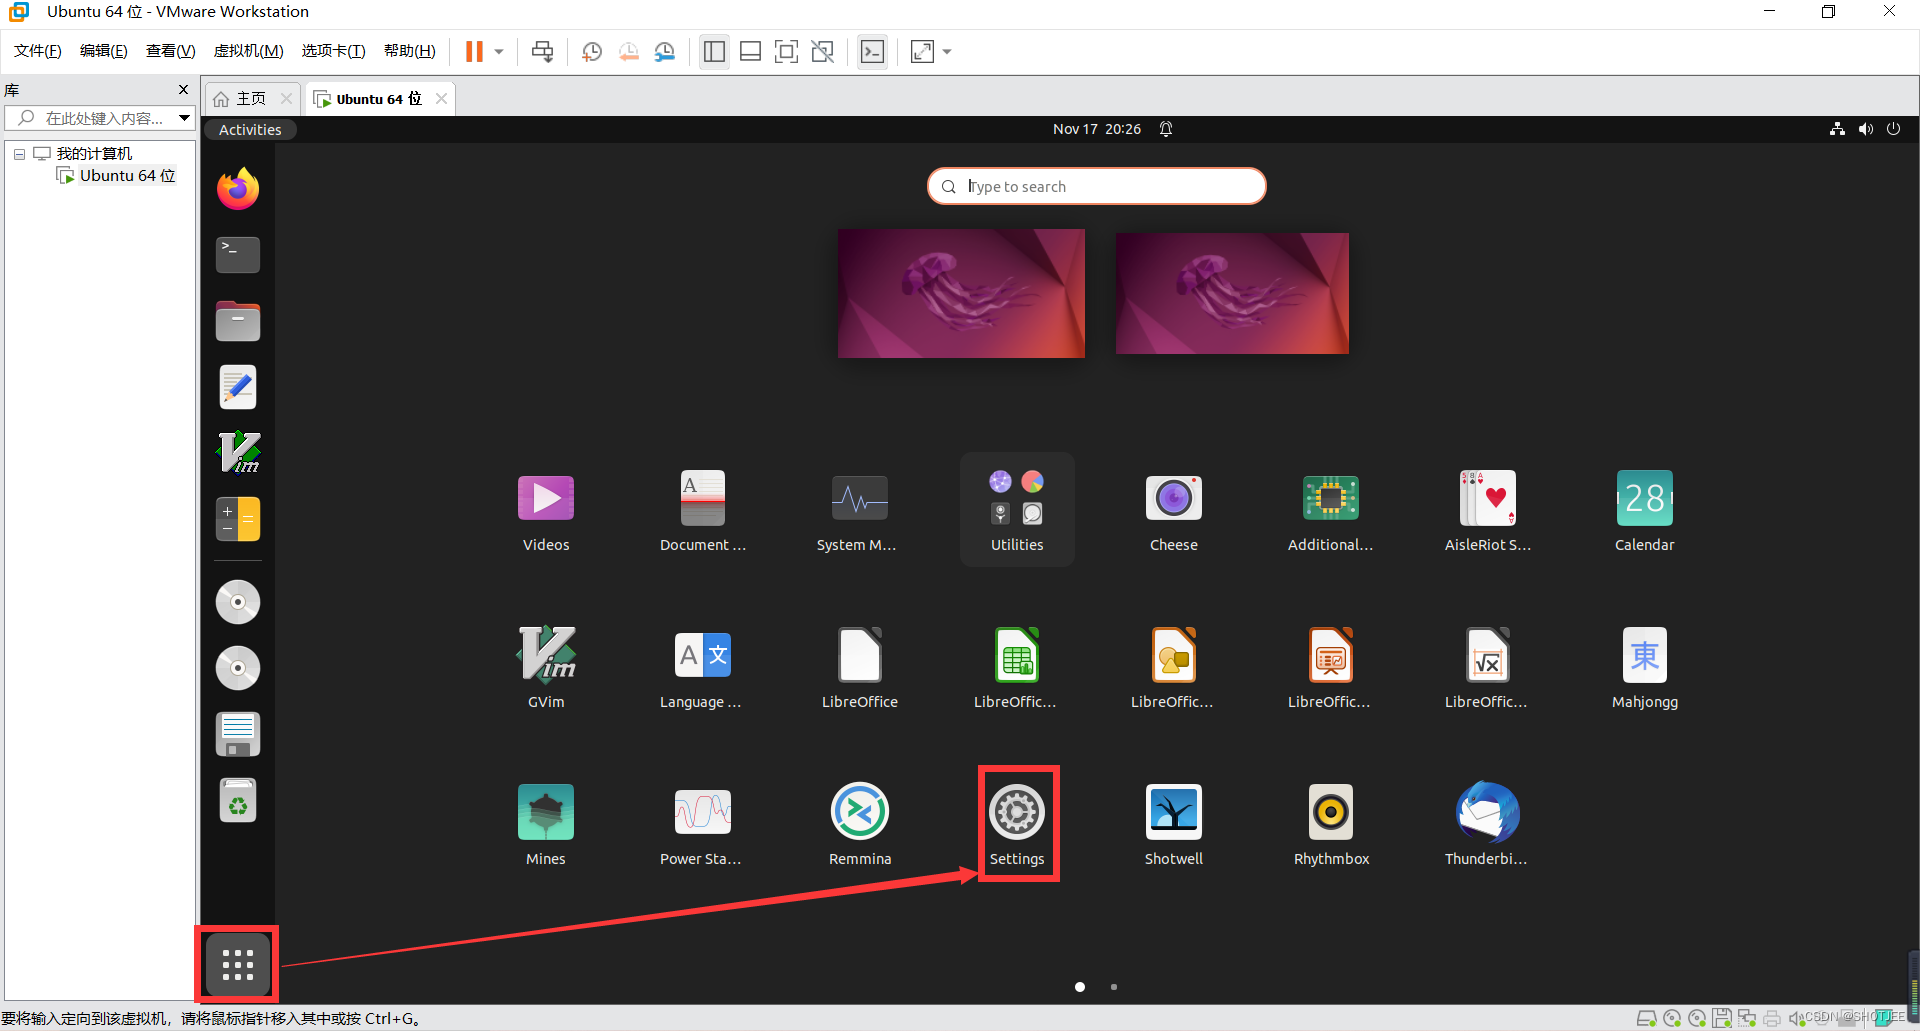
Task: Launch the Mahjongg game
Action: (x=1645, y=667)
